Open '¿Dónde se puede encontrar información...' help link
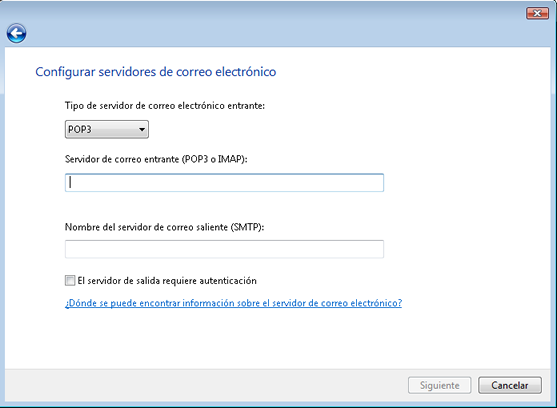The image size is (557, 408). (233, 303)
